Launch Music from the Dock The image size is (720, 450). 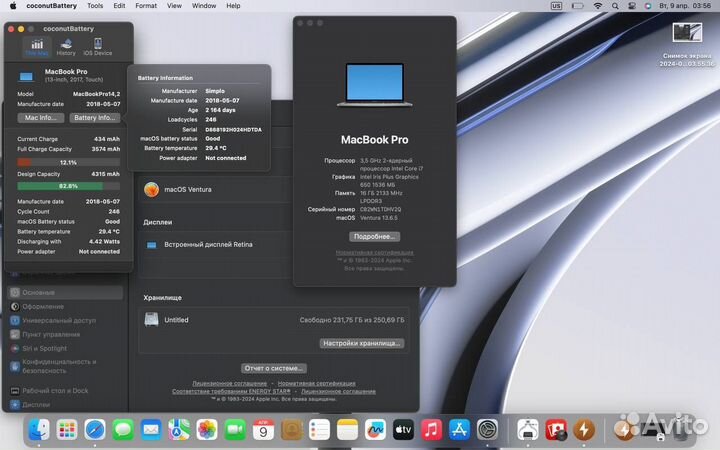(x=432, y=430)
